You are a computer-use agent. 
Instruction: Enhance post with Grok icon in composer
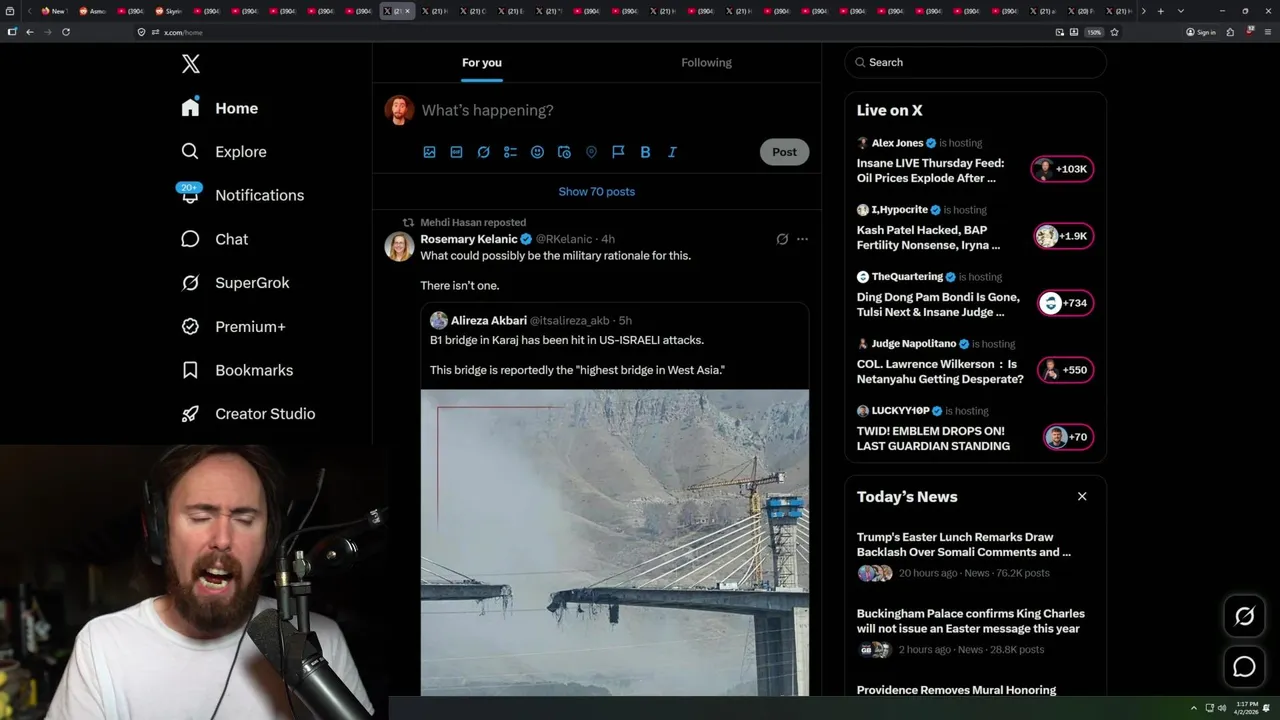[483, 152]
